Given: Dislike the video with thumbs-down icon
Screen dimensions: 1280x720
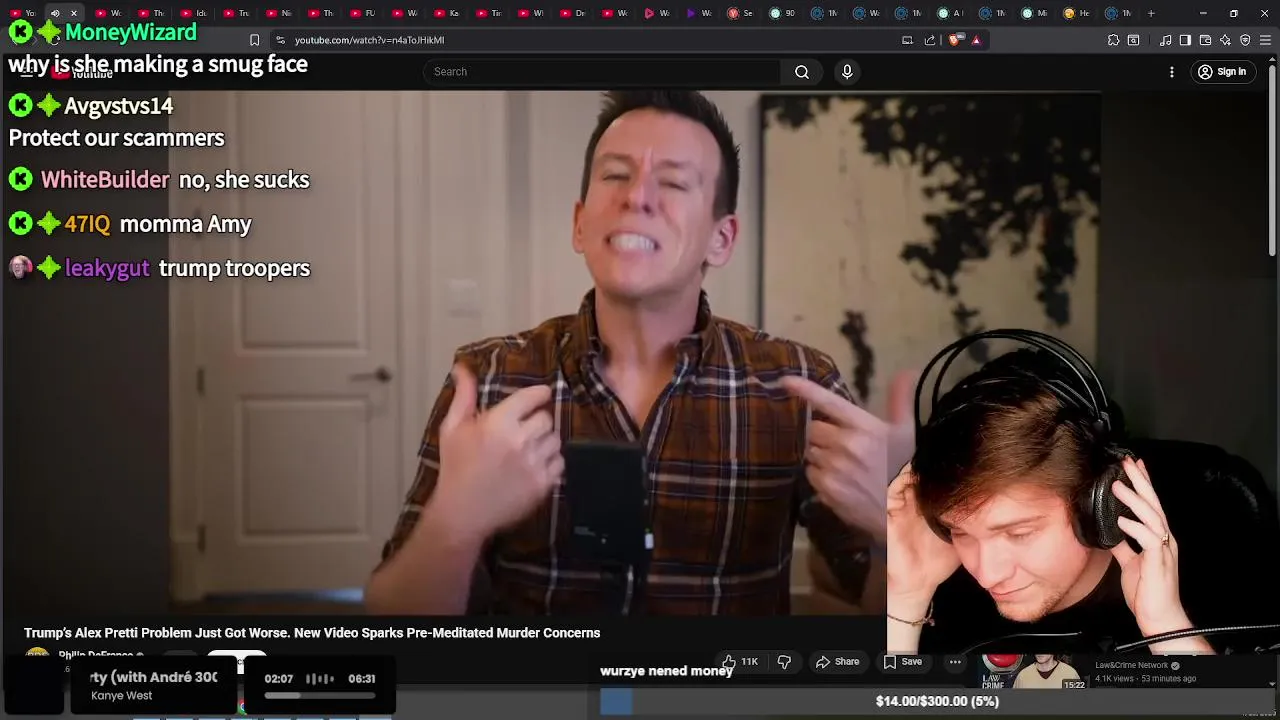Looking at the screenshot, I should tap(784, 662).
